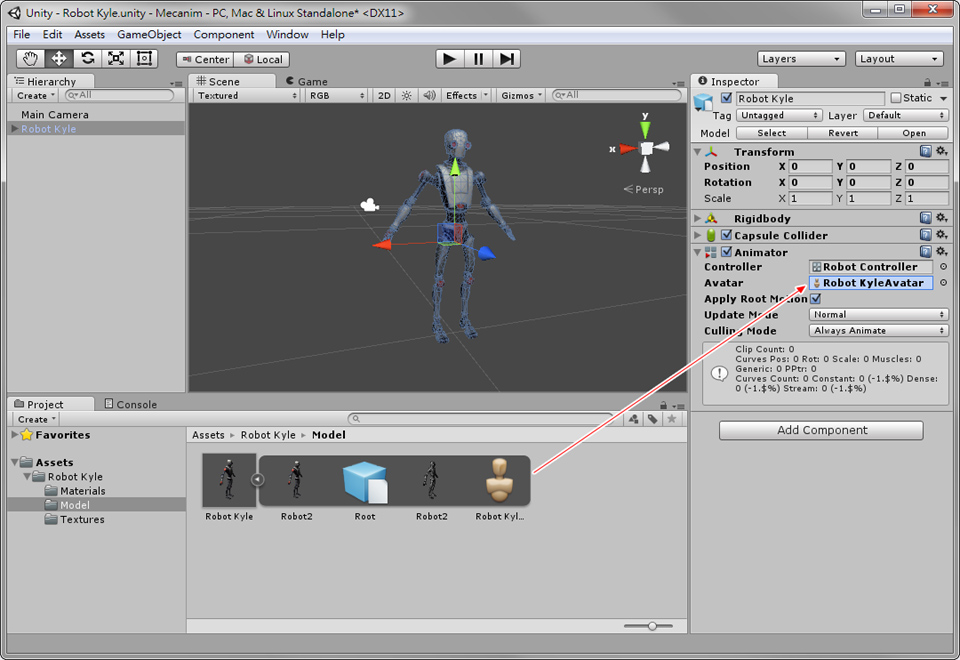Viewport: 960px width, 660px height.
Task: Select the Hand pan tool
Action: (x=29, y=58)
